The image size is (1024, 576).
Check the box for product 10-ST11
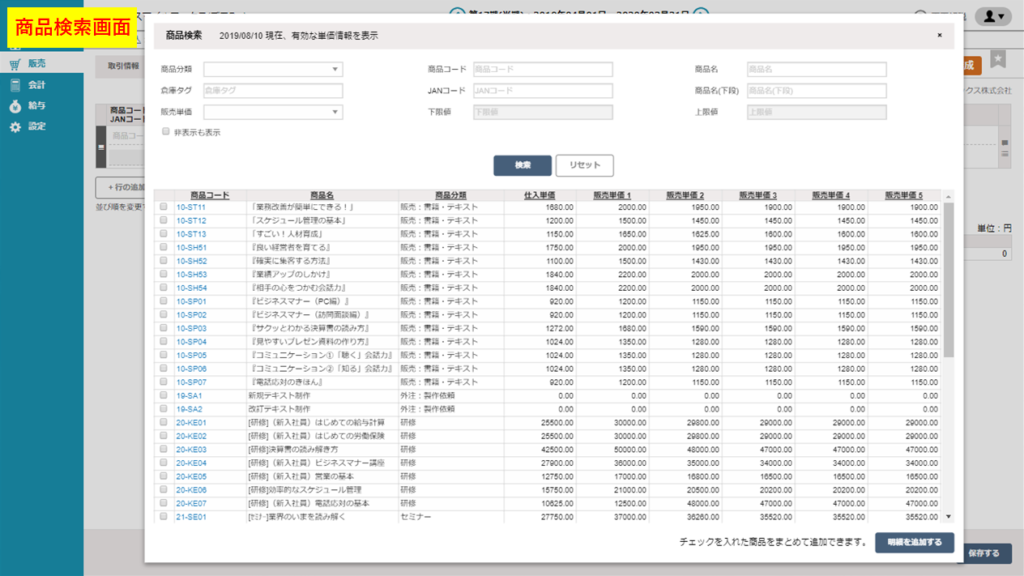click(164, 207)
